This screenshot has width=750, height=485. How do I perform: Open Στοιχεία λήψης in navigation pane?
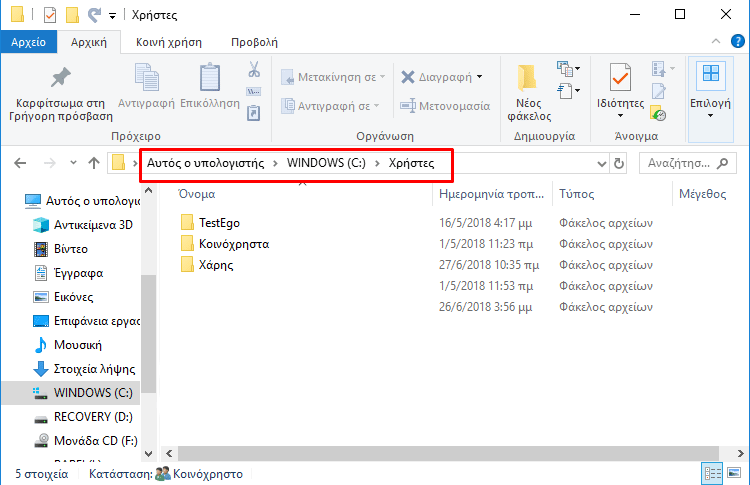click(84, 369)
